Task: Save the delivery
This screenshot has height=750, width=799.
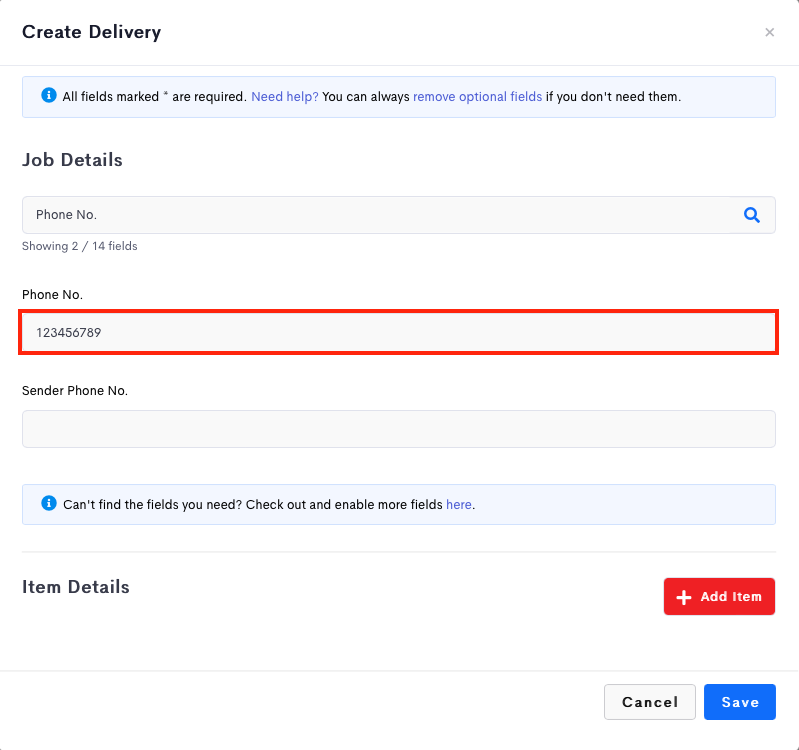Action: 740,702
